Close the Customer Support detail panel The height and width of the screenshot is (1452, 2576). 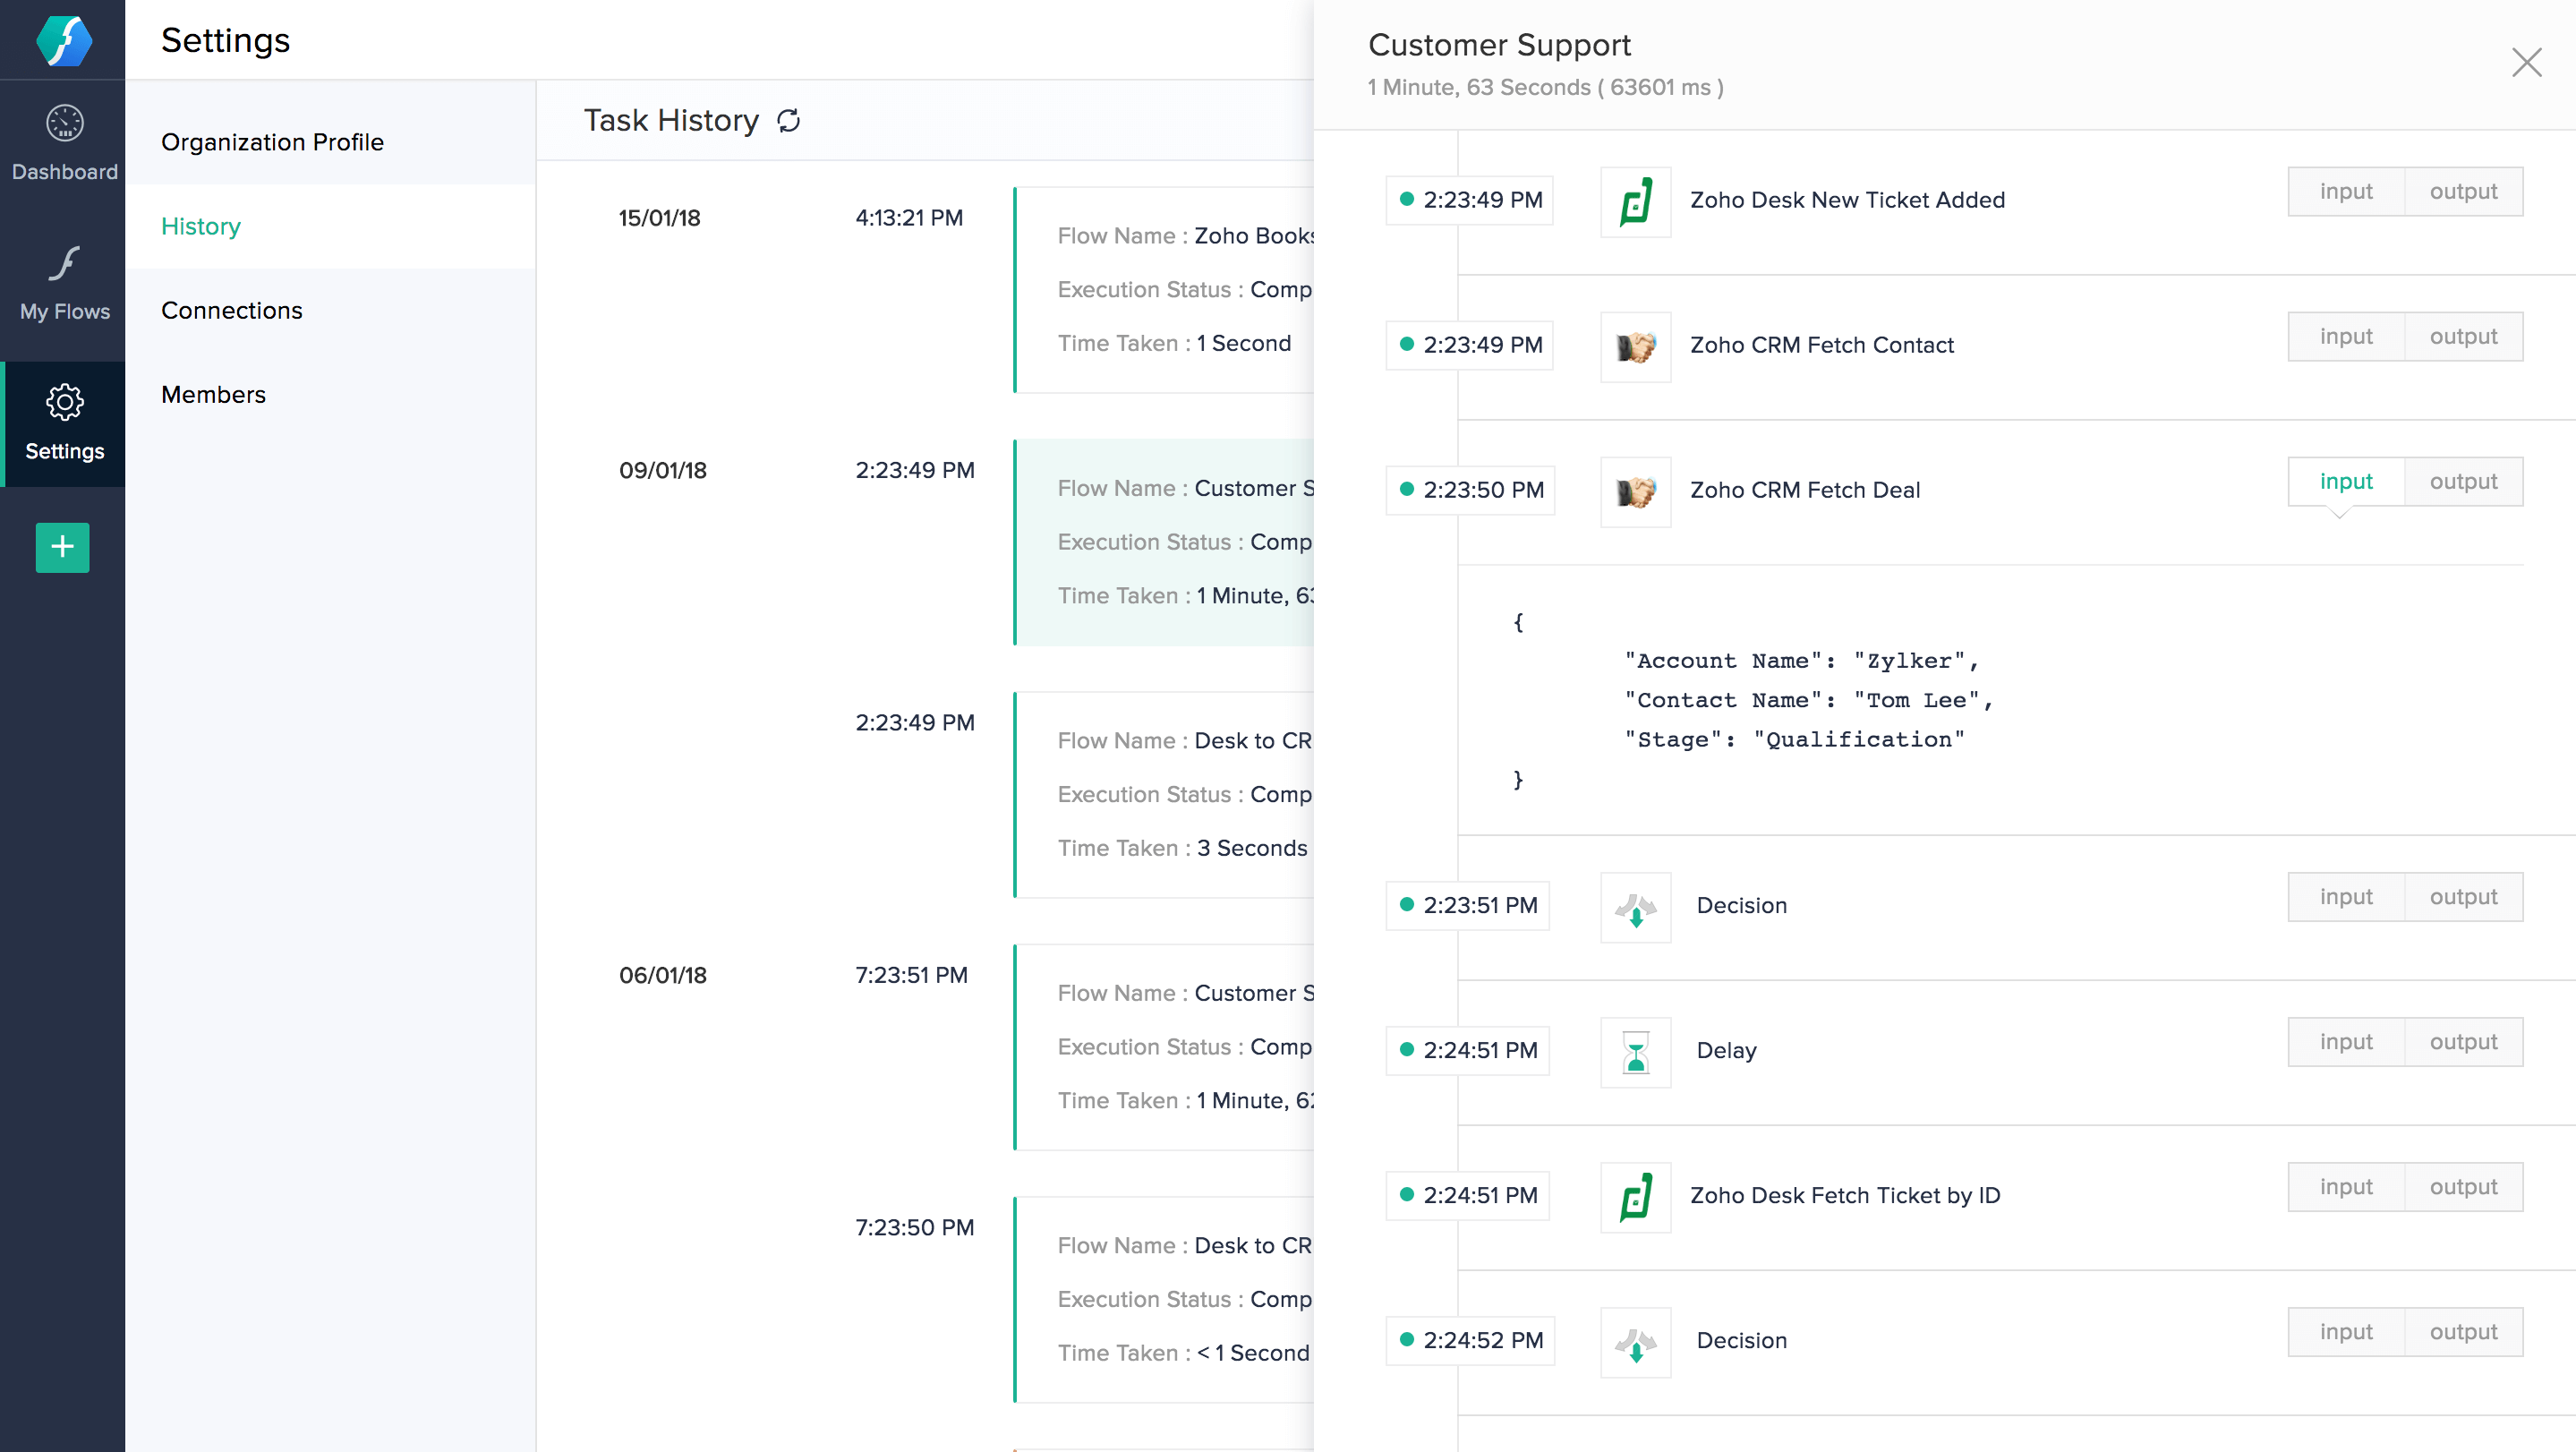2528,62
